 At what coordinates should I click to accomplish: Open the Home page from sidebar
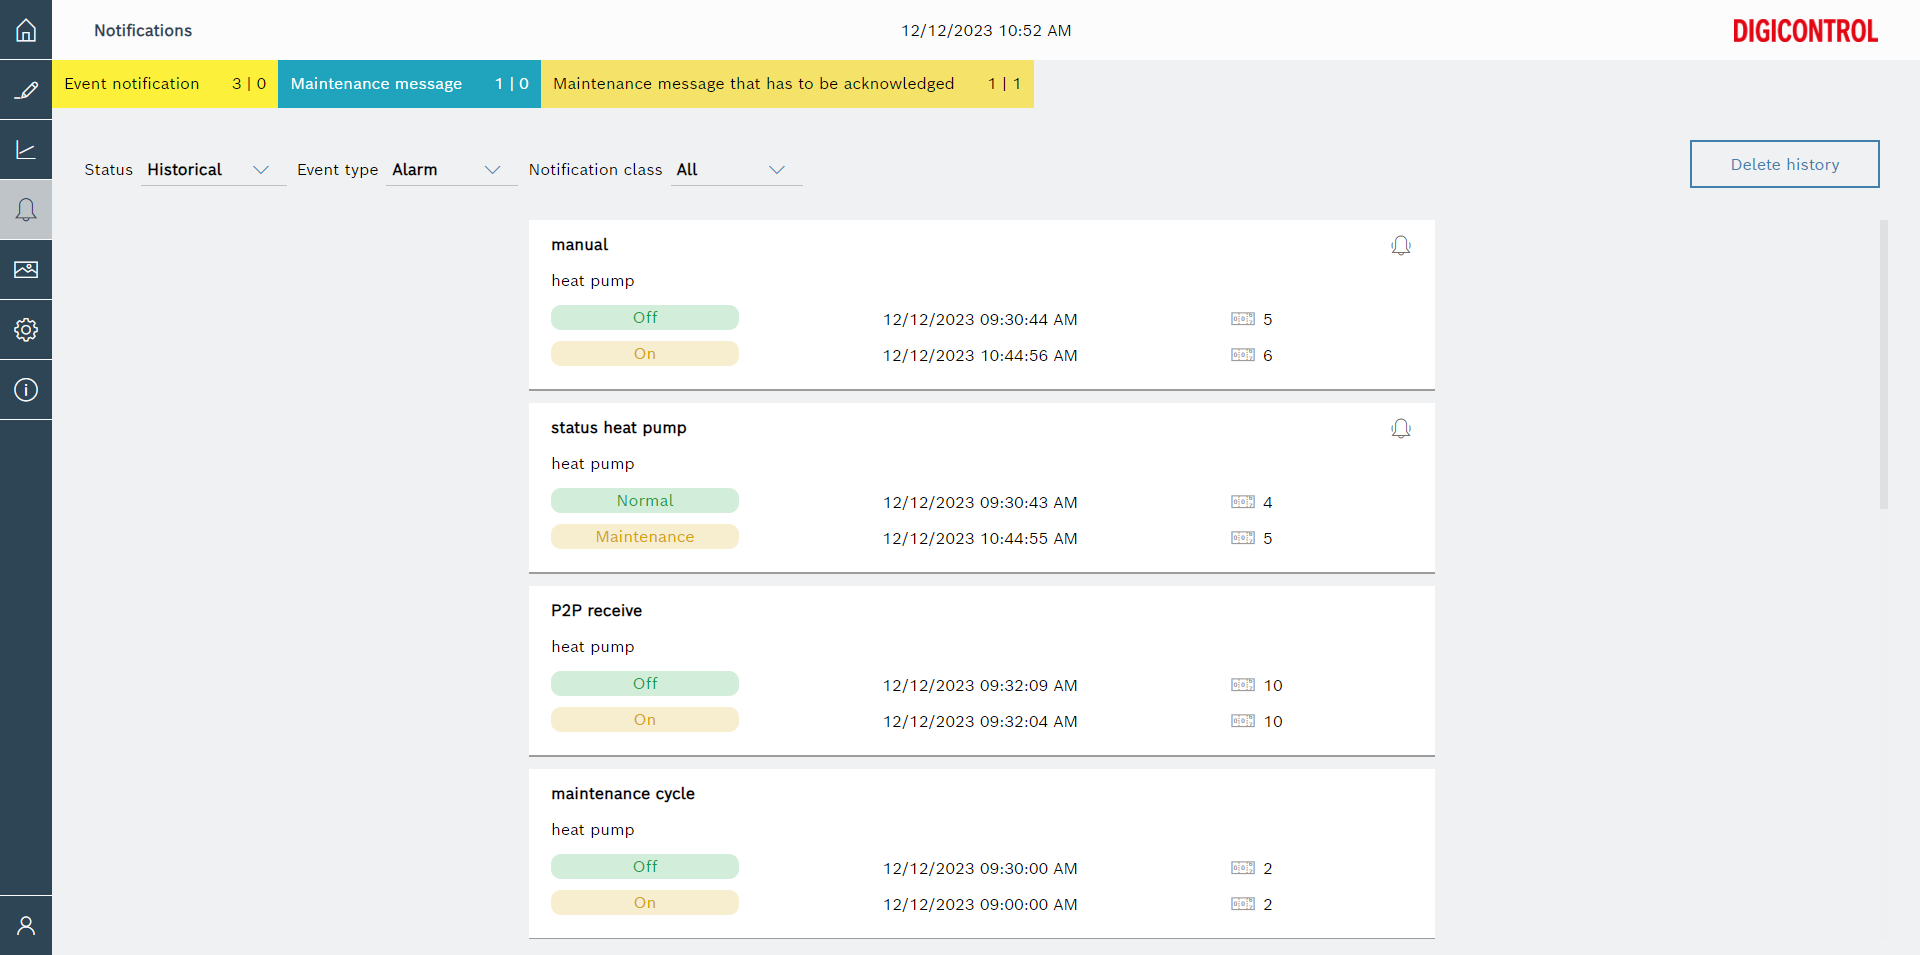[26, 30]
